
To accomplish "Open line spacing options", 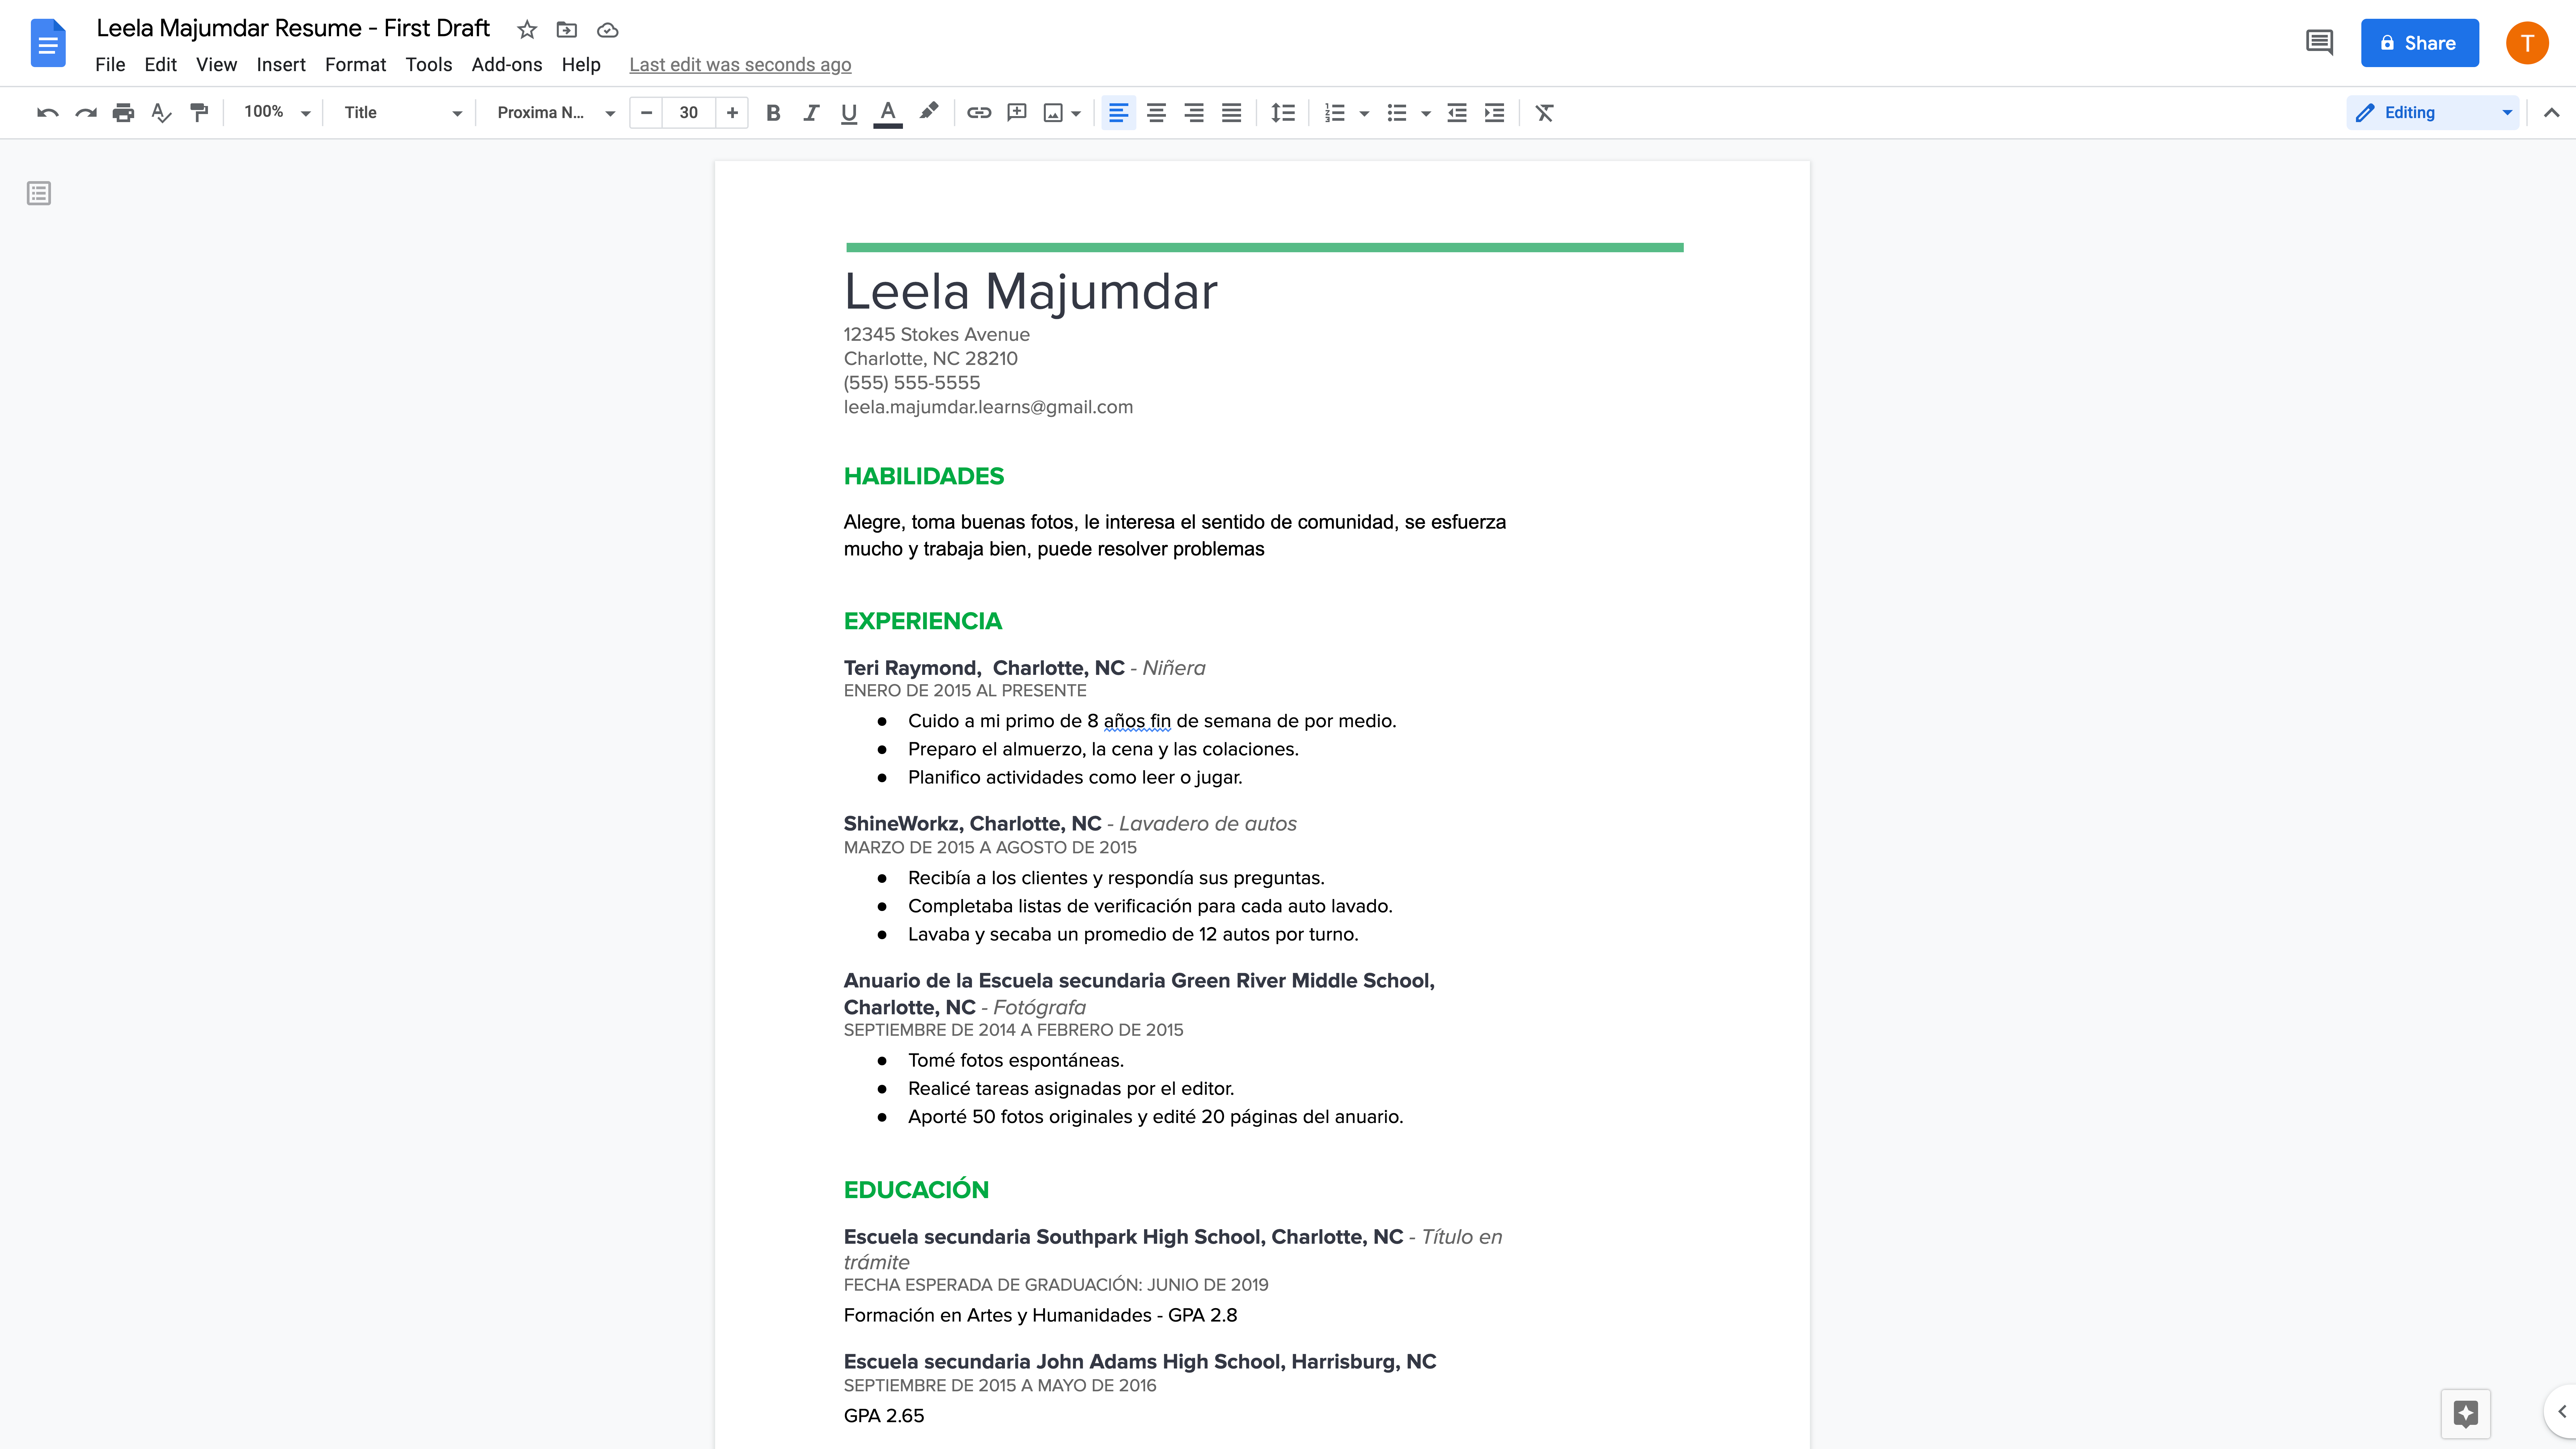I will click(x=1283, y=113).
